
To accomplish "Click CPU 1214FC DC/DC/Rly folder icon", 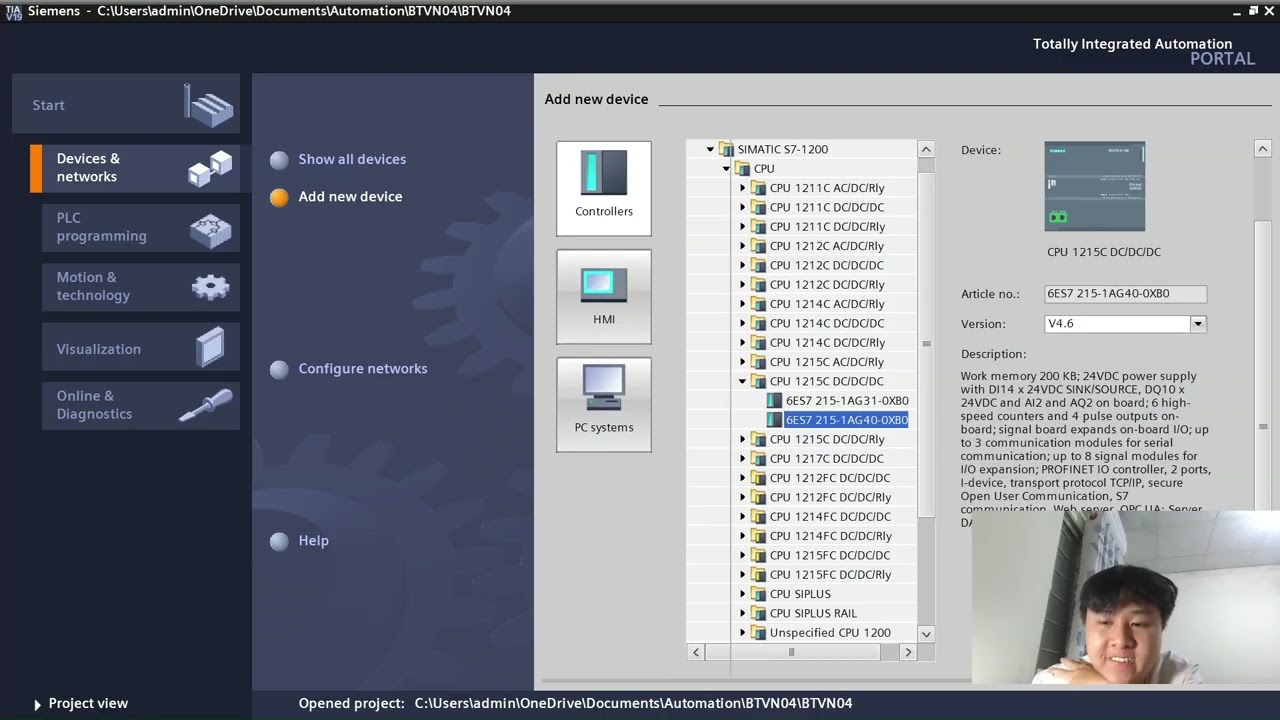I will point(758,536).
